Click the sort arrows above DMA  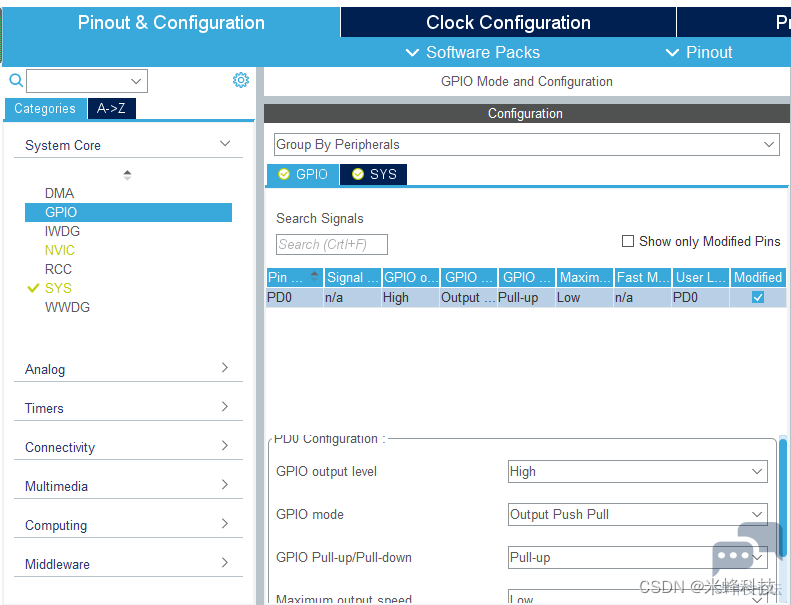(x=127, y=175)
